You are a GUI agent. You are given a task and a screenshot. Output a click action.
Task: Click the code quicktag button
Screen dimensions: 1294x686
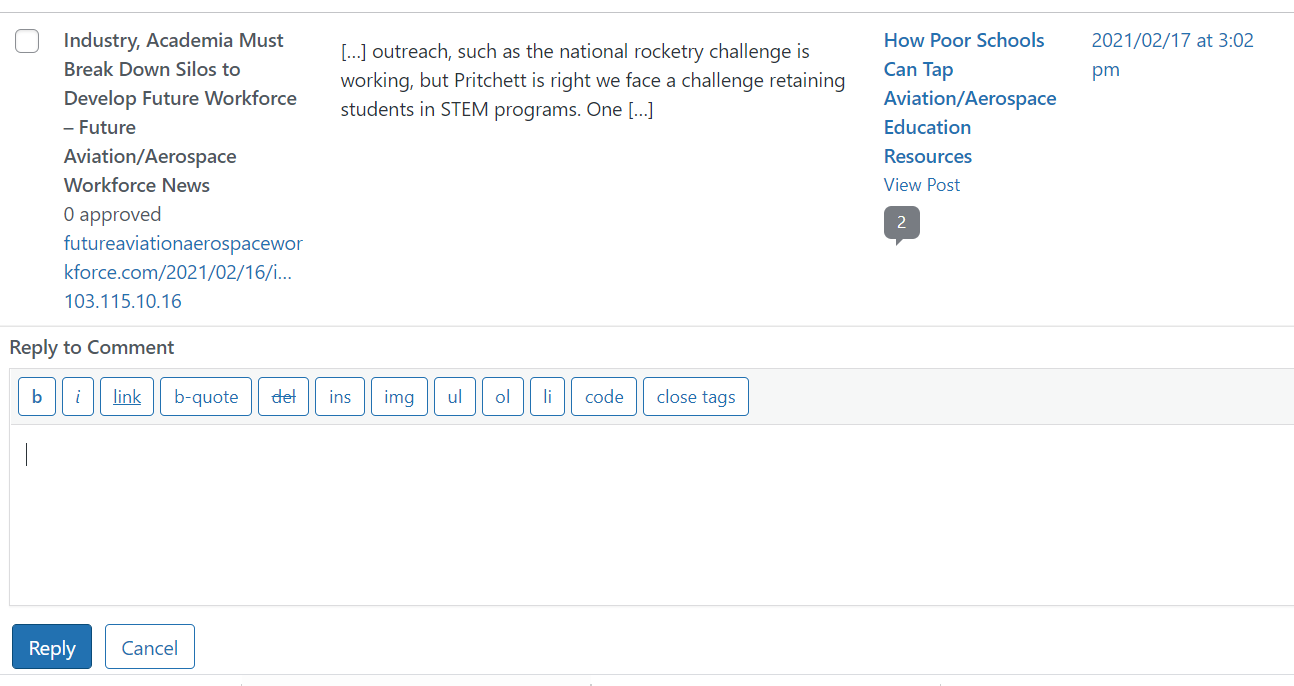604,397
